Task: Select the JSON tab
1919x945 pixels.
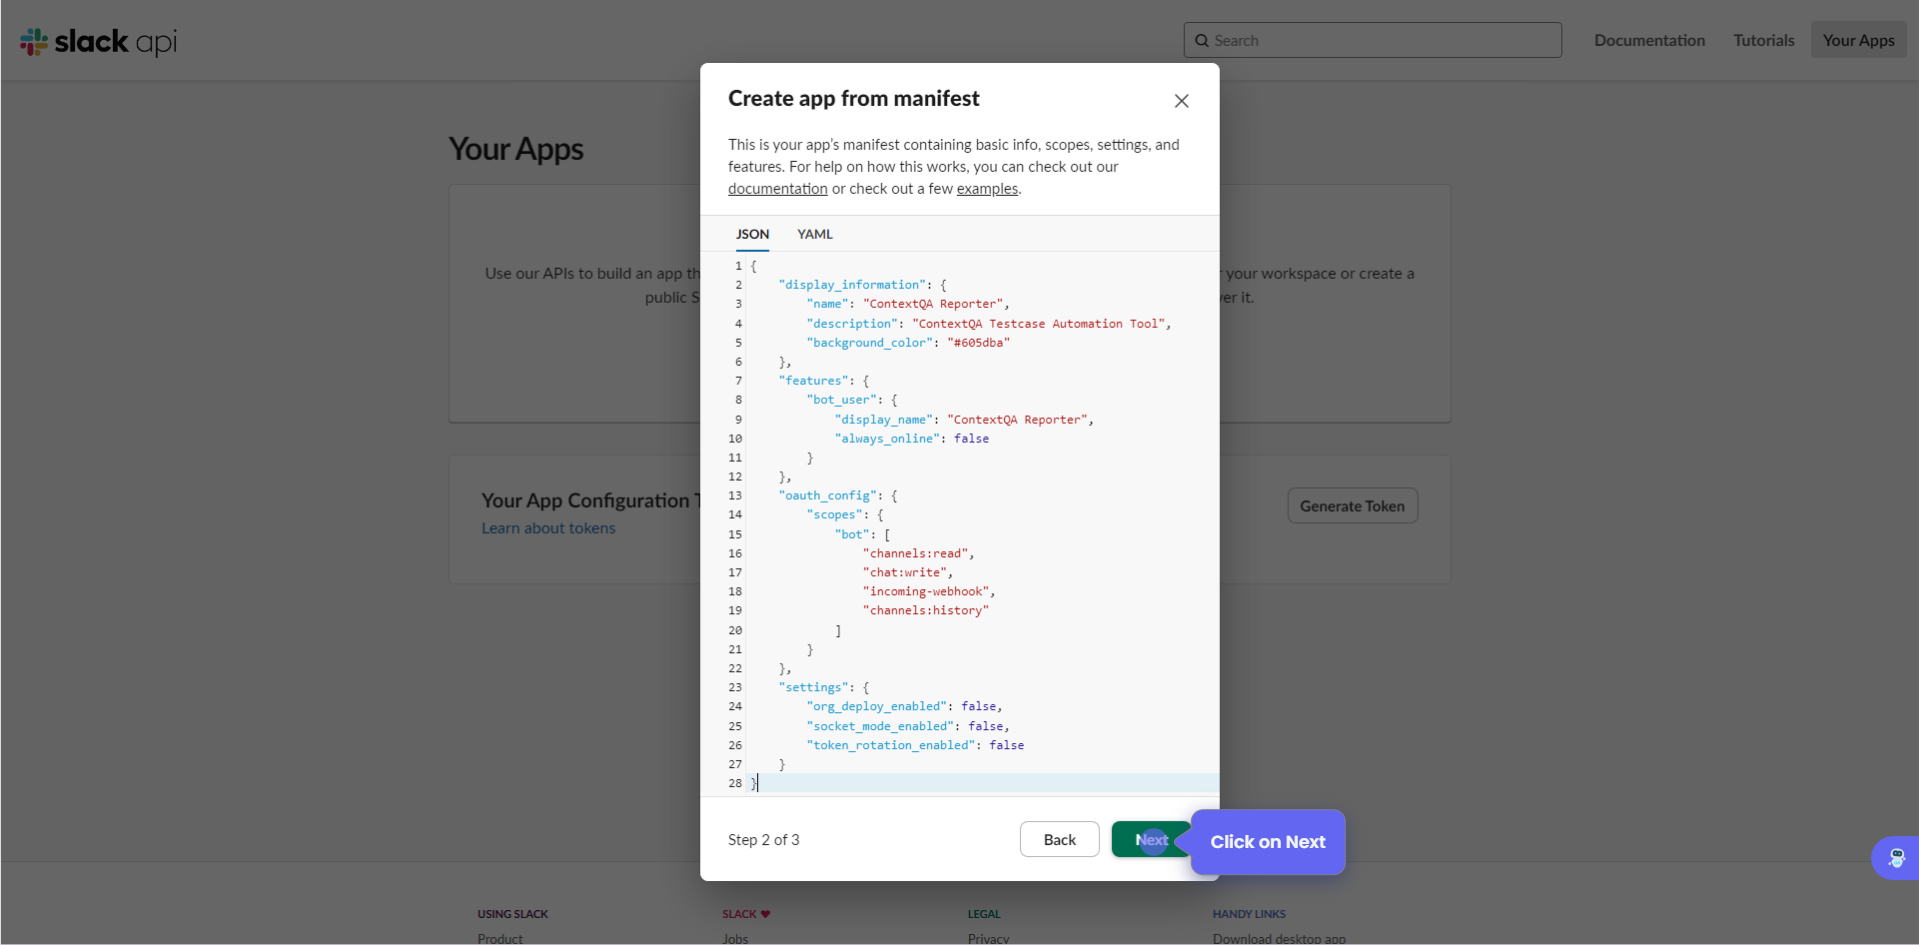Action: pyautogui.click(x=752, y=234)
